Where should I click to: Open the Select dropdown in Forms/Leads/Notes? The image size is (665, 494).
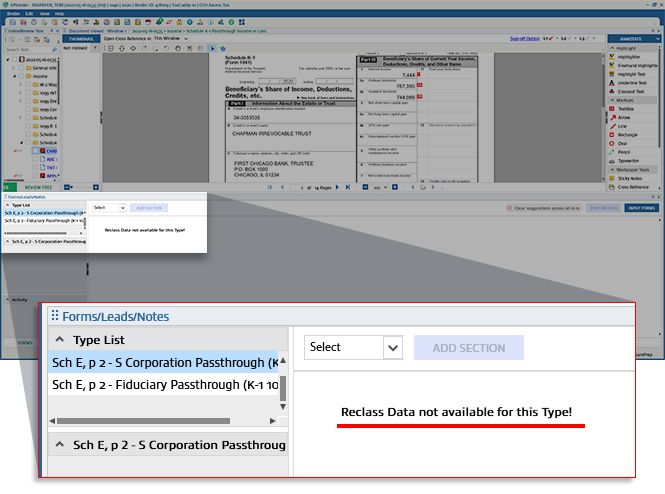[355, 348]
